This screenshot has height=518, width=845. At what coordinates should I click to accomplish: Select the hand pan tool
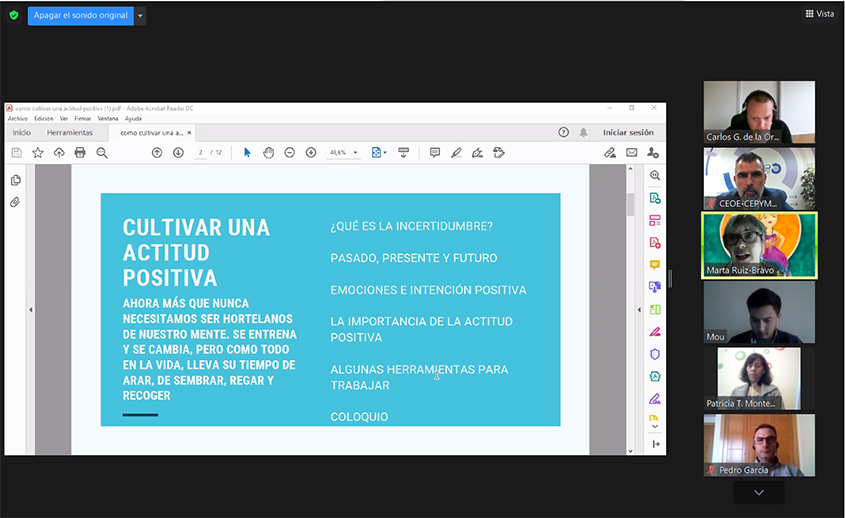click(x=268, y=153)
